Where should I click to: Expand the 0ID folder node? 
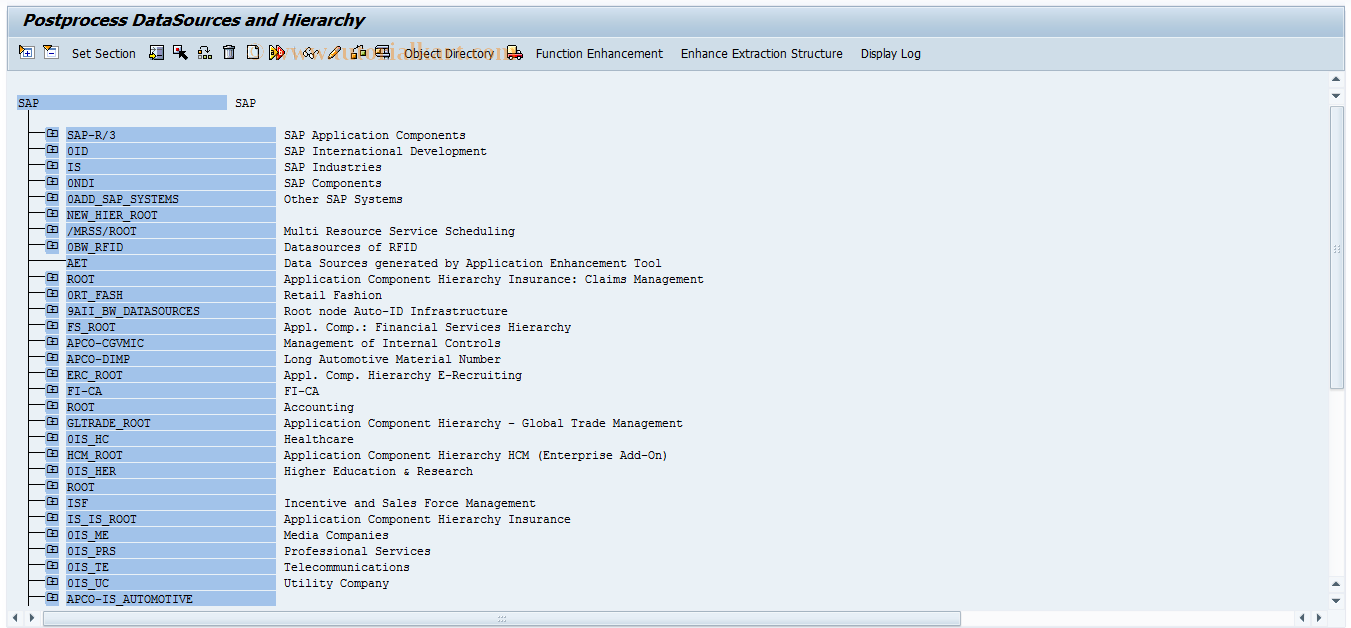pos(52,151)
